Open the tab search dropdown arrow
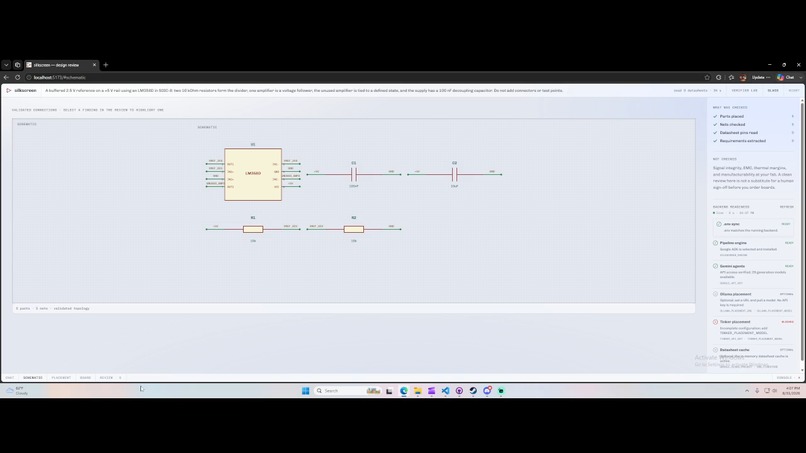The height and width of the screenshot is (453, 806). 6,65
